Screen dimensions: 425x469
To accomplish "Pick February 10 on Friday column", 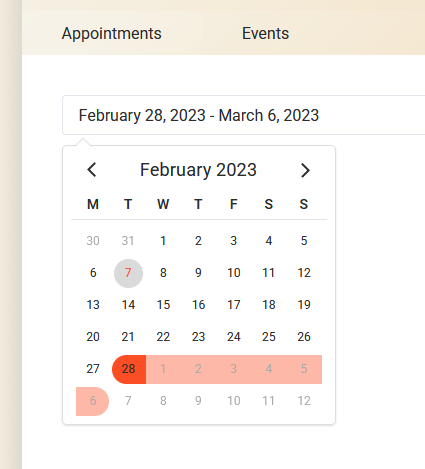I will pyautogui.click(x=234, y=273).
